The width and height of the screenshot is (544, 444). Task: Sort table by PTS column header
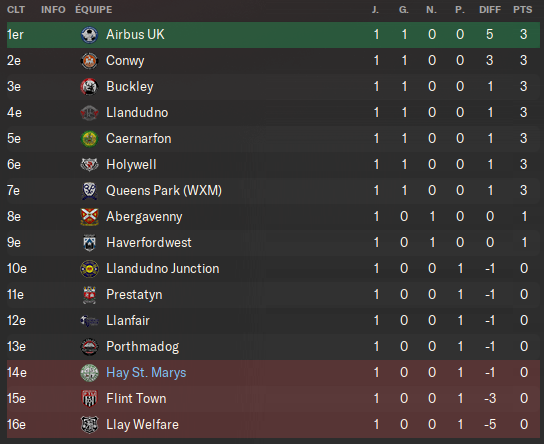point(522,10)
